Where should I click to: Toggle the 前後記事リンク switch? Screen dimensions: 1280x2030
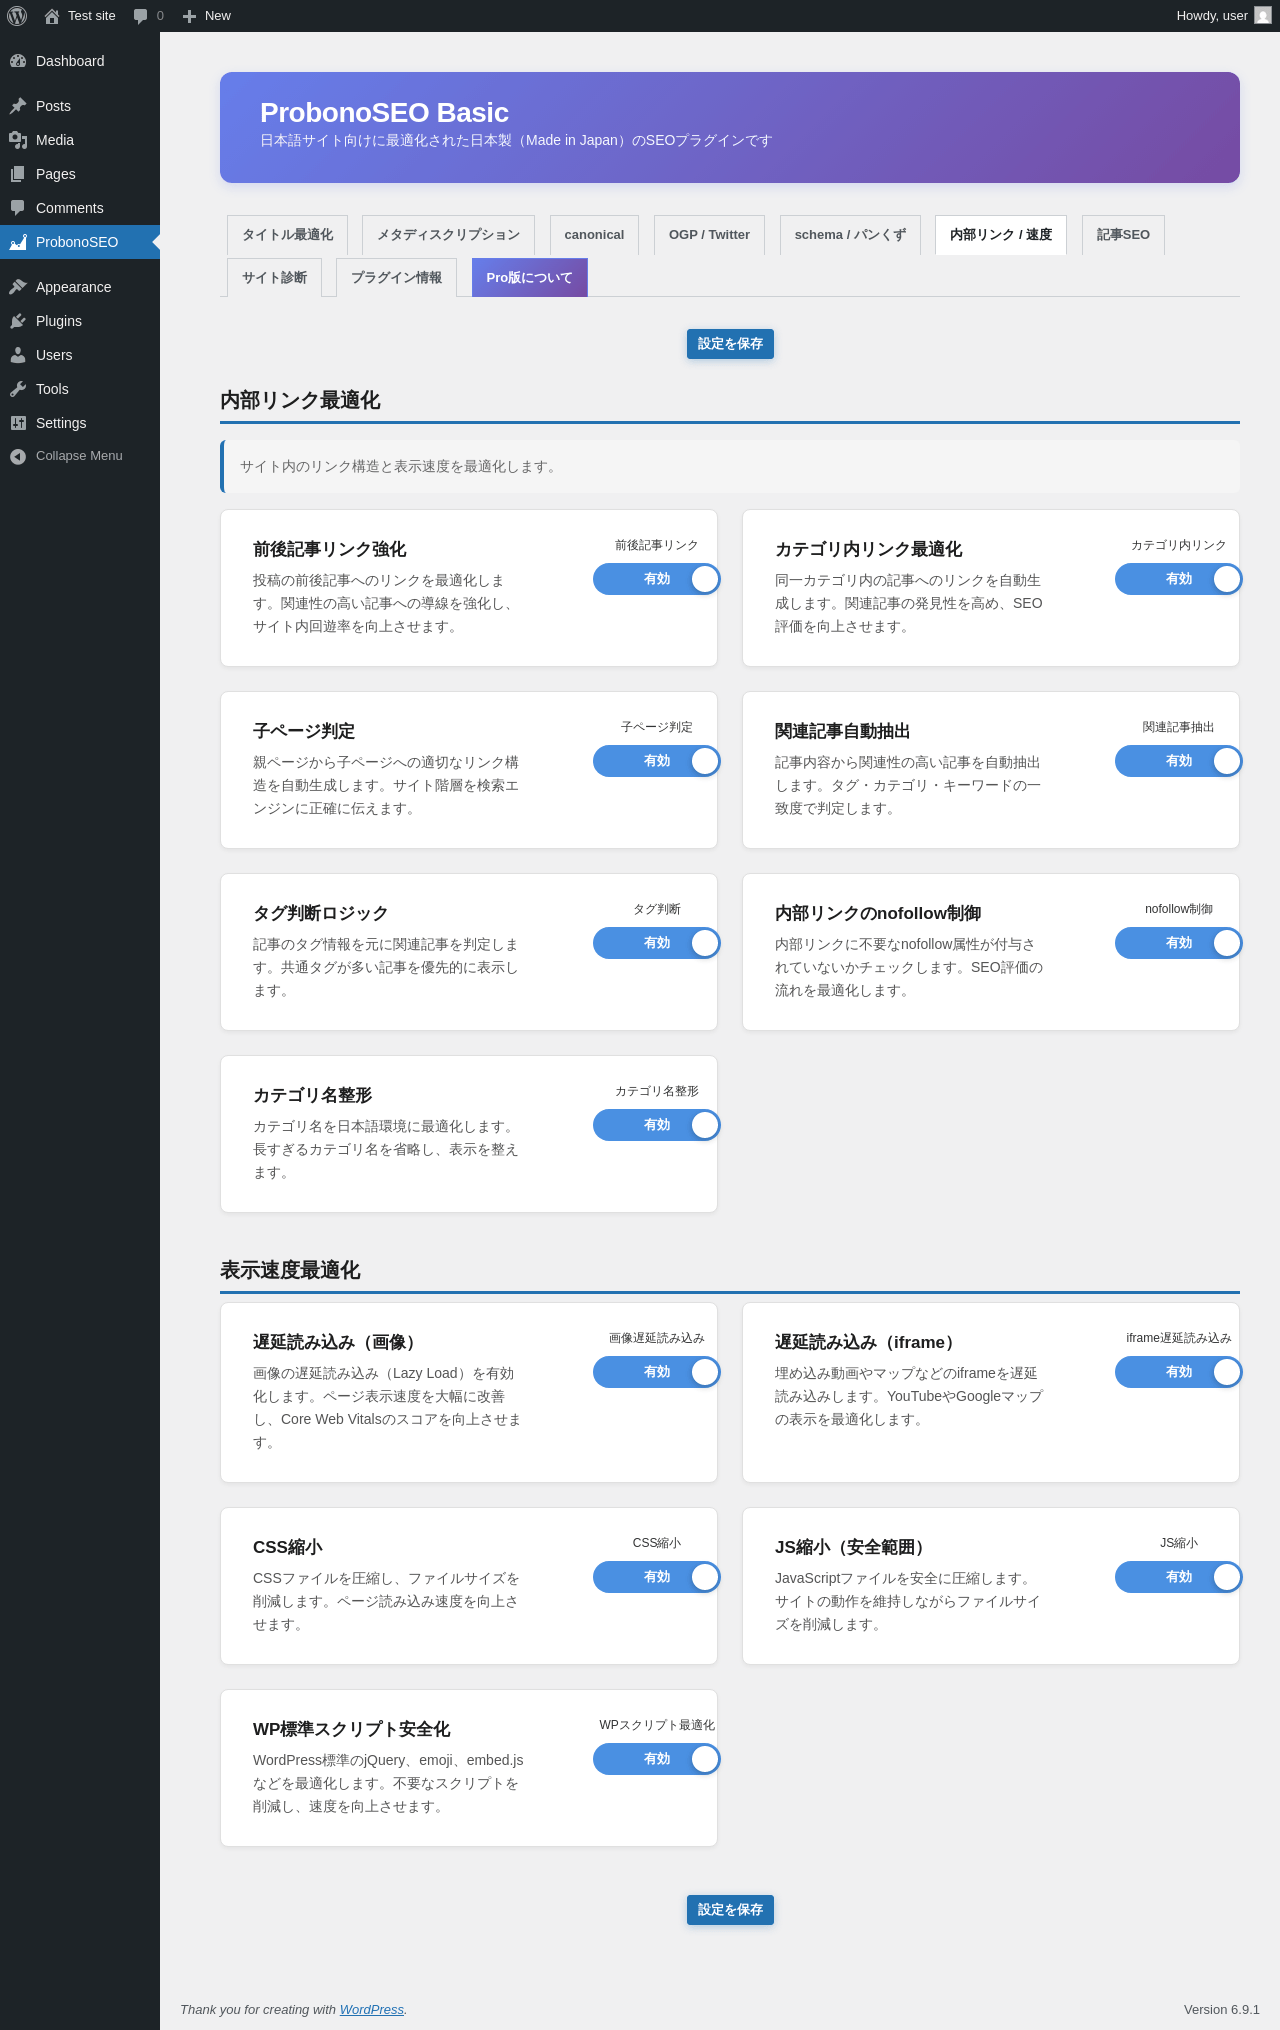click(656, 579)
